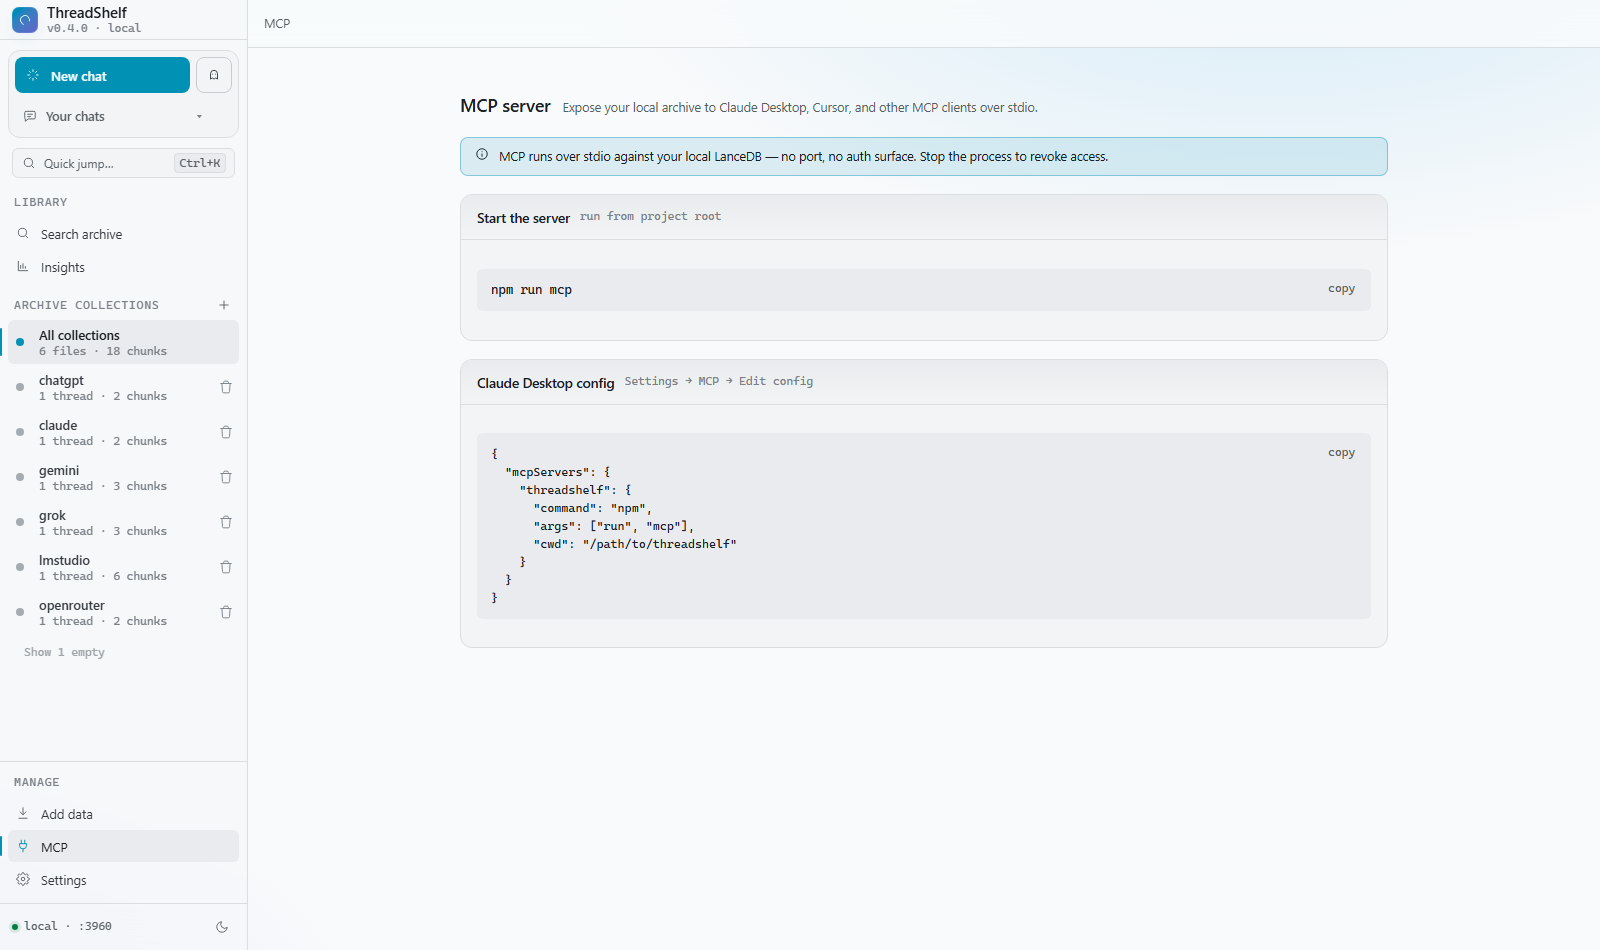This screenshot has height=950, width=1600.
Task: Click the Your chats speech bubble icon
Action: coord(30,116)
